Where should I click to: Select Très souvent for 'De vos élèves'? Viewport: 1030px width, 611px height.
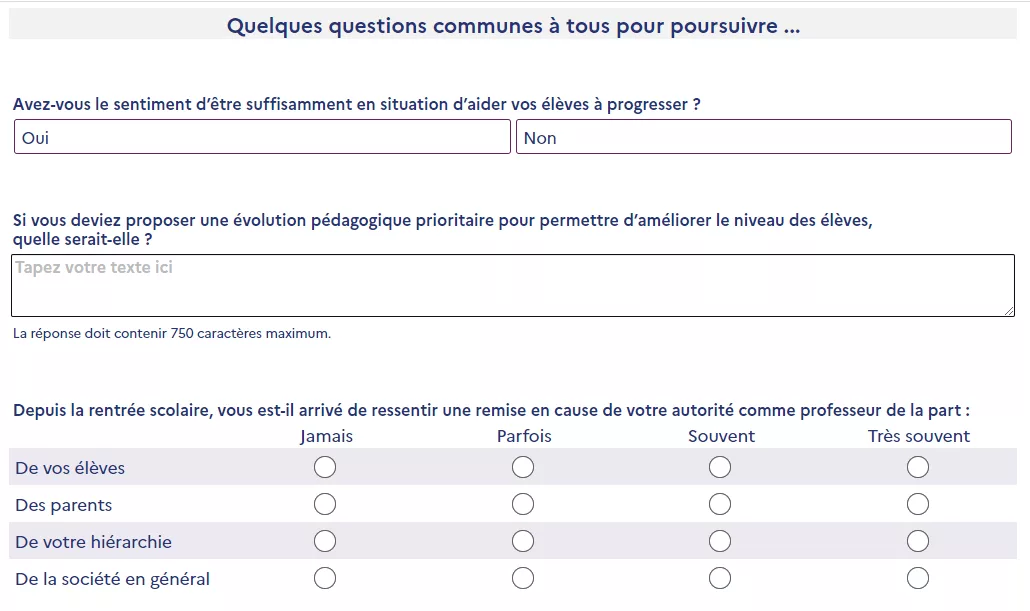coord(918,467)
